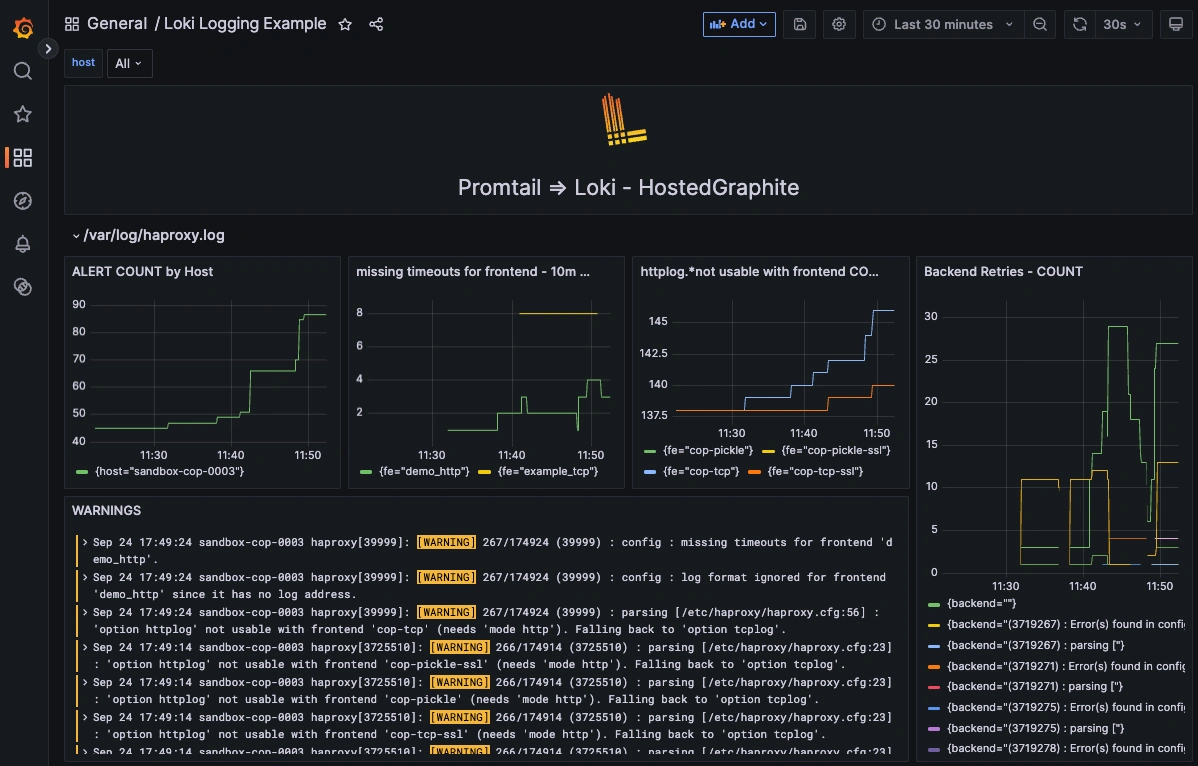Expand log line mentioning frontend 'cop-tcp-ssl'
Viewport: 1198px width, 766px height.
86,717
